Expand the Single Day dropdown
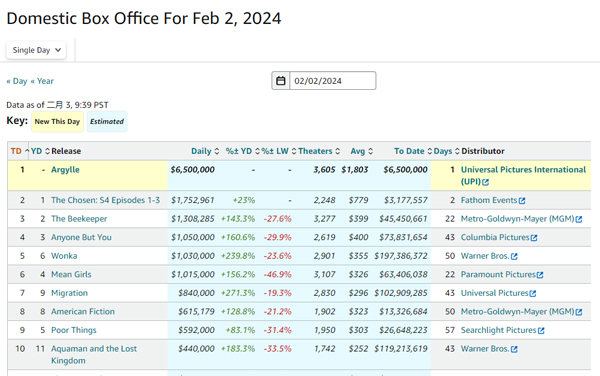Screen dimensions: 600x376 point(36,50)
